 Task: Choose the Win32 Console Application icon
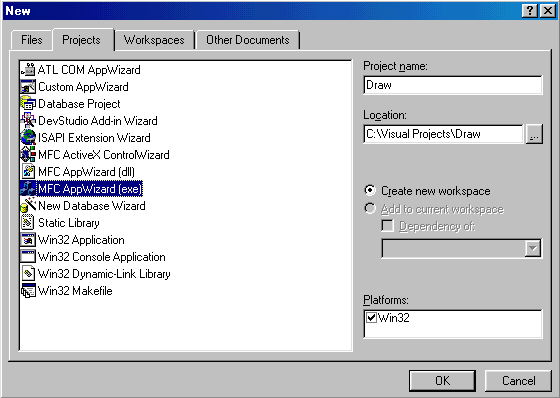tap(28, 257)
